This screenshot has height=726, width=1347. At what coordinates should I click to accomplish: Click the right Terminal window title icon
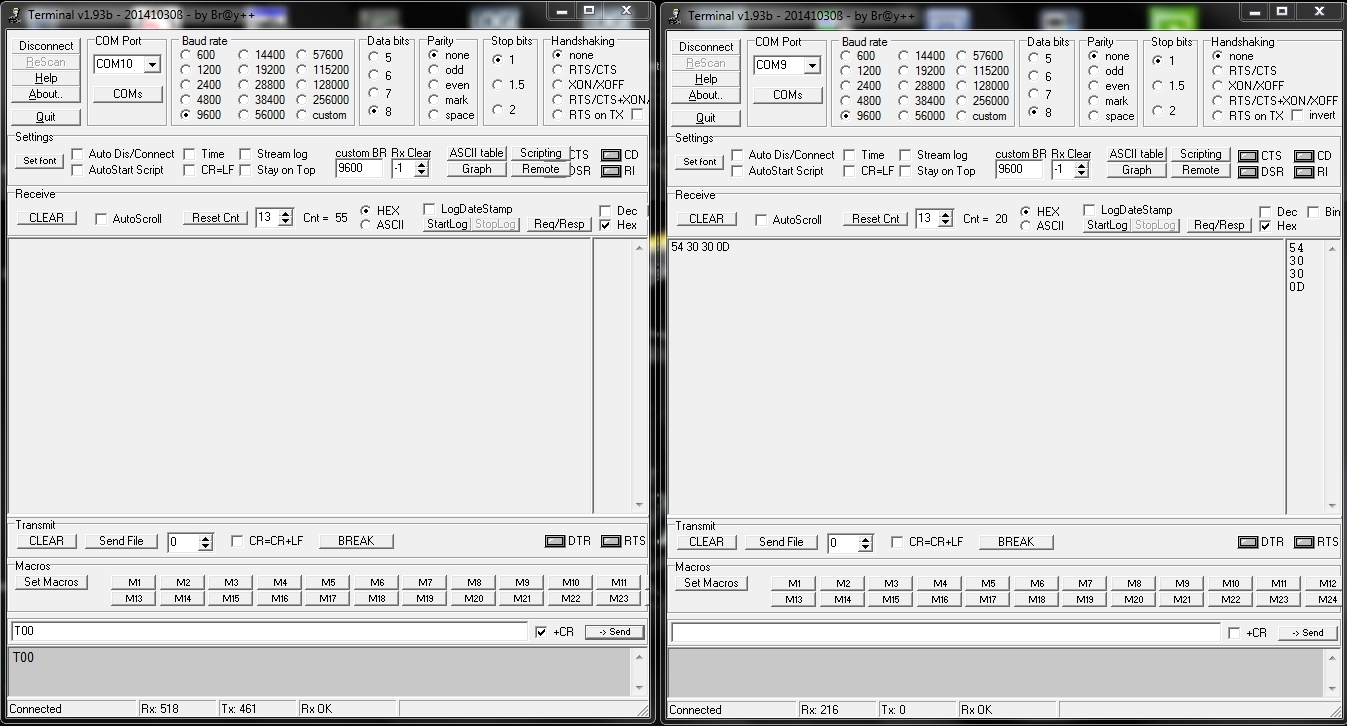tap(675, 15)
